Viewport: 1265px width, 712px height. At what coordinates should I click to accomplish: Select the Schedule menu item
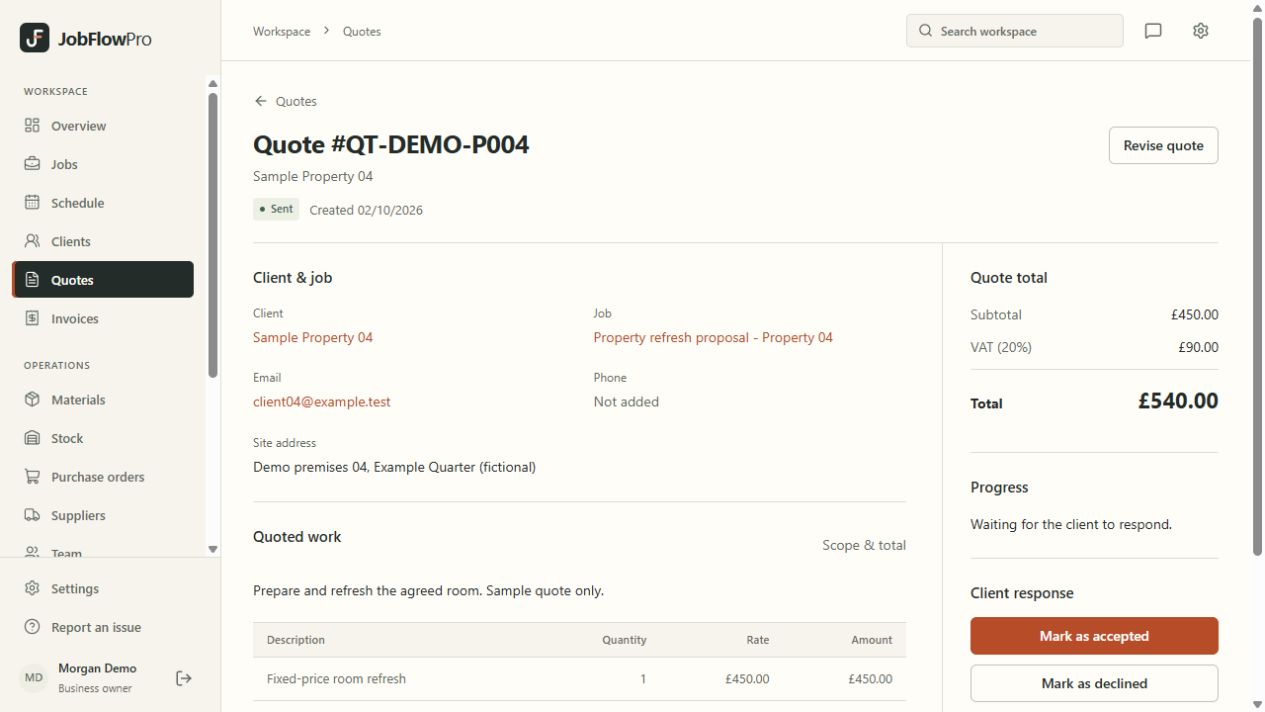[103, 203]
